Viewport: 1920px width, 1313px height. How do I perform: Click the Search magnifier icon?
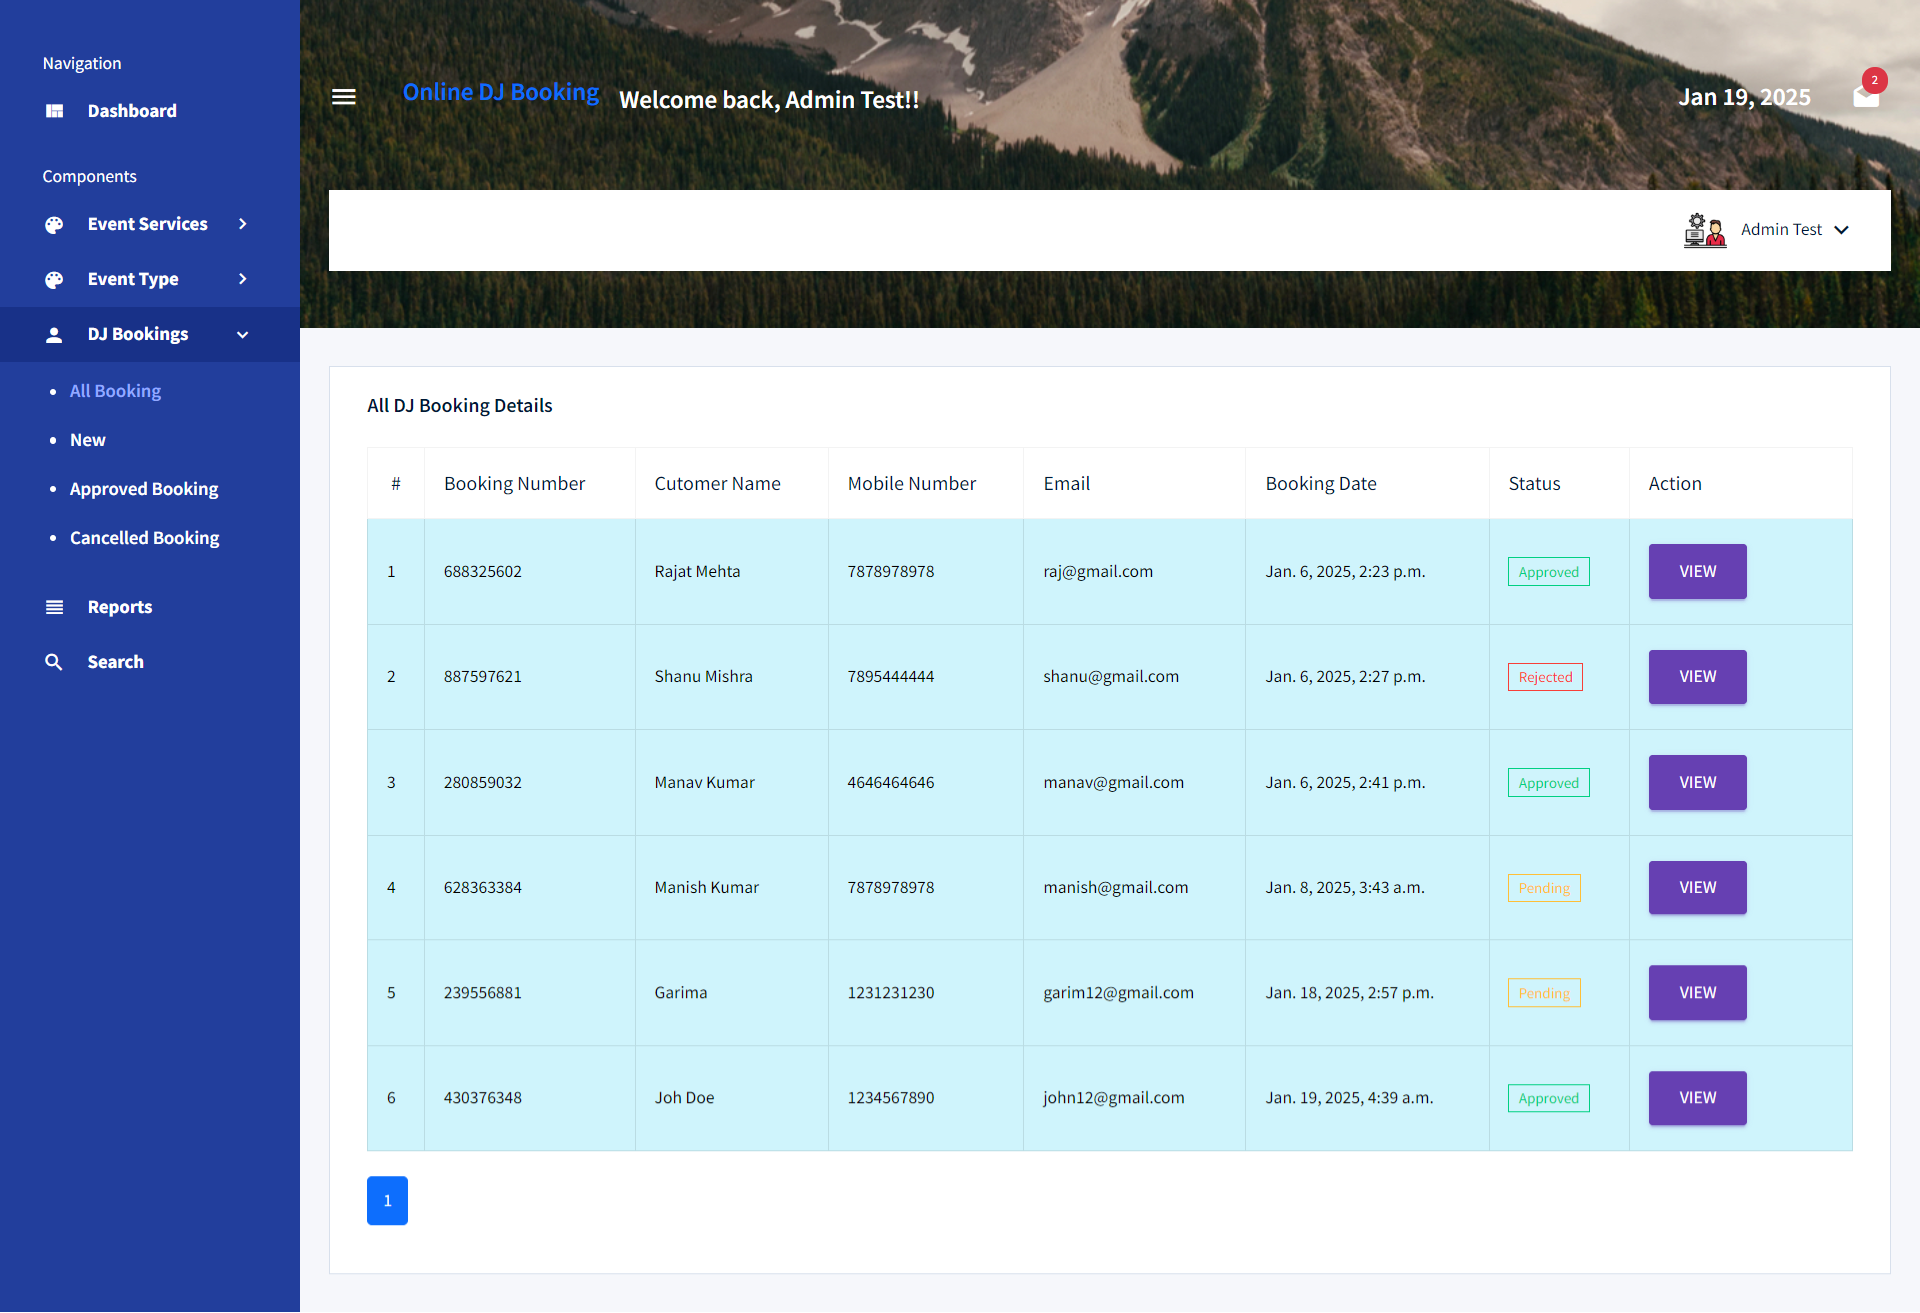[55, 662]
